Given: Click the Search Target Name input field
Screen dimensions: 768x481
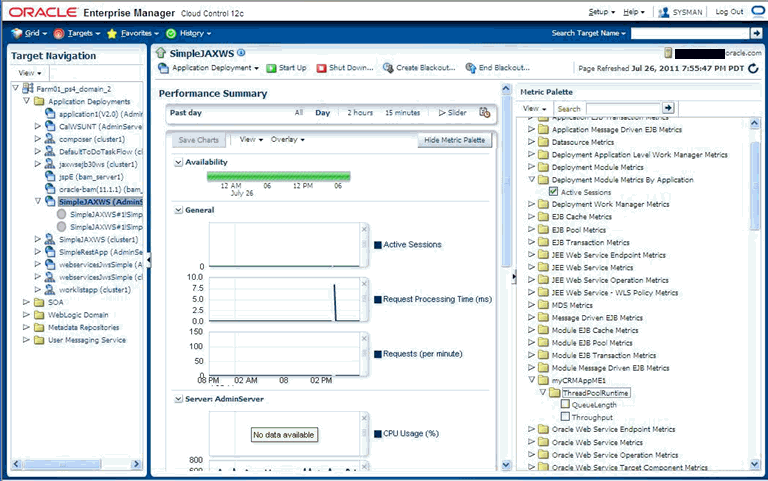Looking at the screenshot, I should tap(690, 33).
